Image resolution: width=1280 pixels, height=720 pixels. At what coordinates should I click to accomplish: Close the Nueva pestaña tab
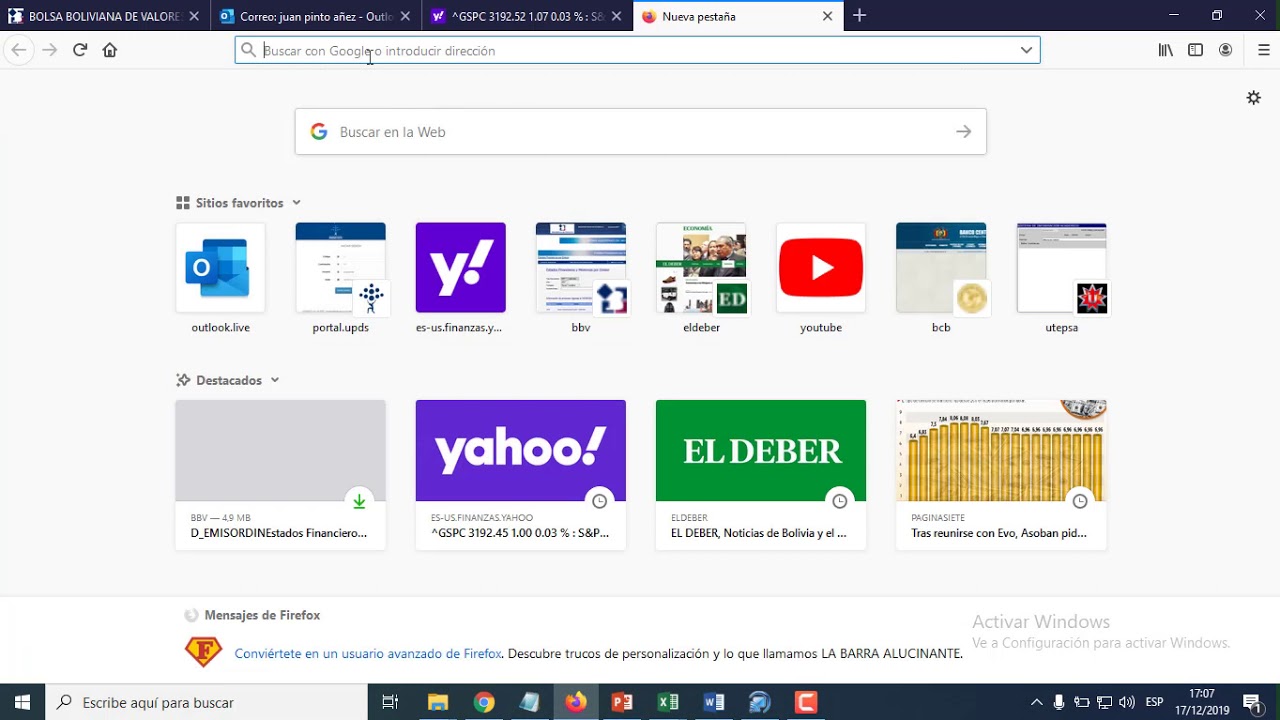827,16
